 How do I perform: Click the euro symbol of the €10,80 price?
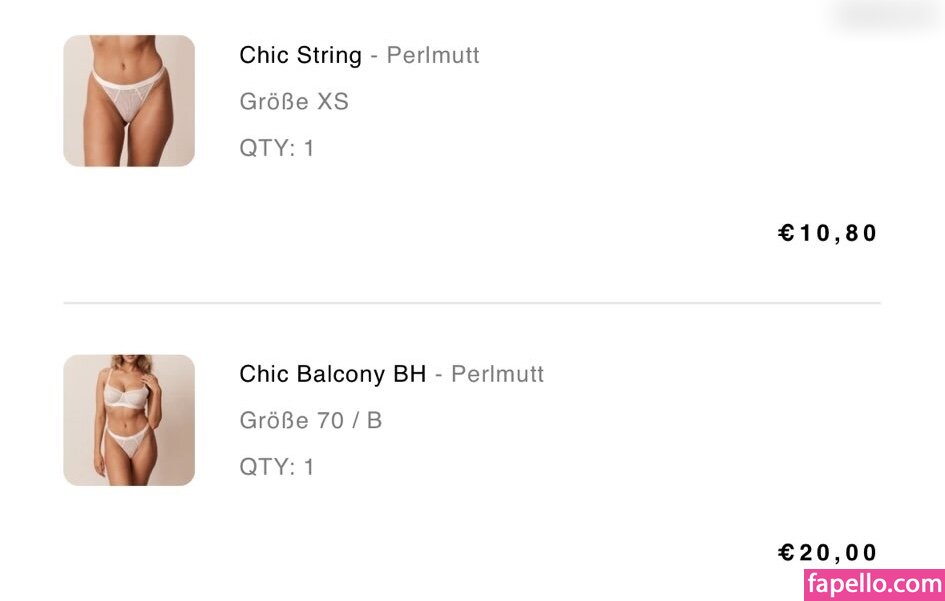tap(787, 233)
